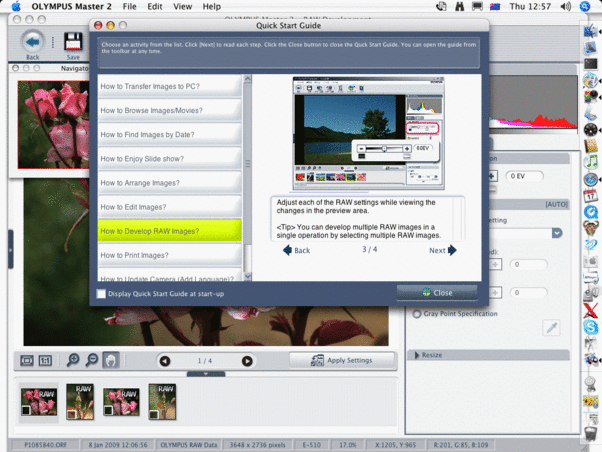Tick the checkbox on first RAW thumbnail
Viewport: 602px width, 452px height.
24,409
